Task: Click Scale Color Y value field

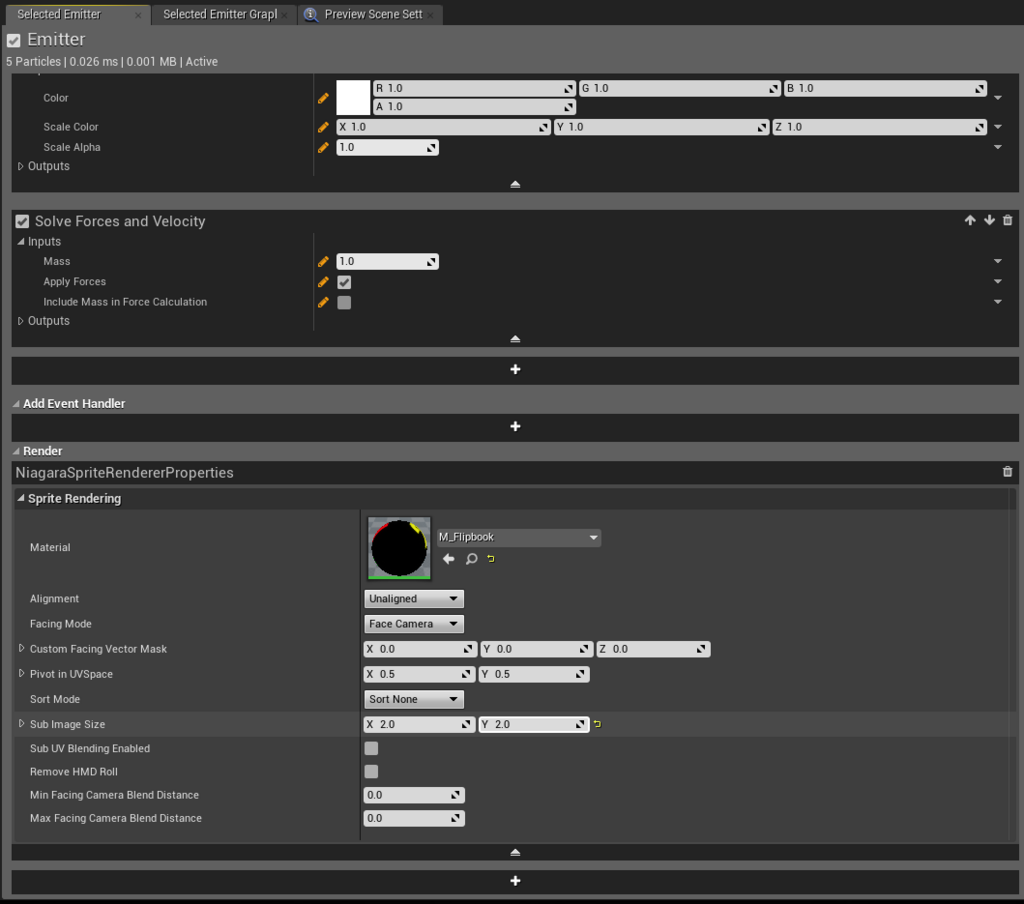Action: [662, 127]
